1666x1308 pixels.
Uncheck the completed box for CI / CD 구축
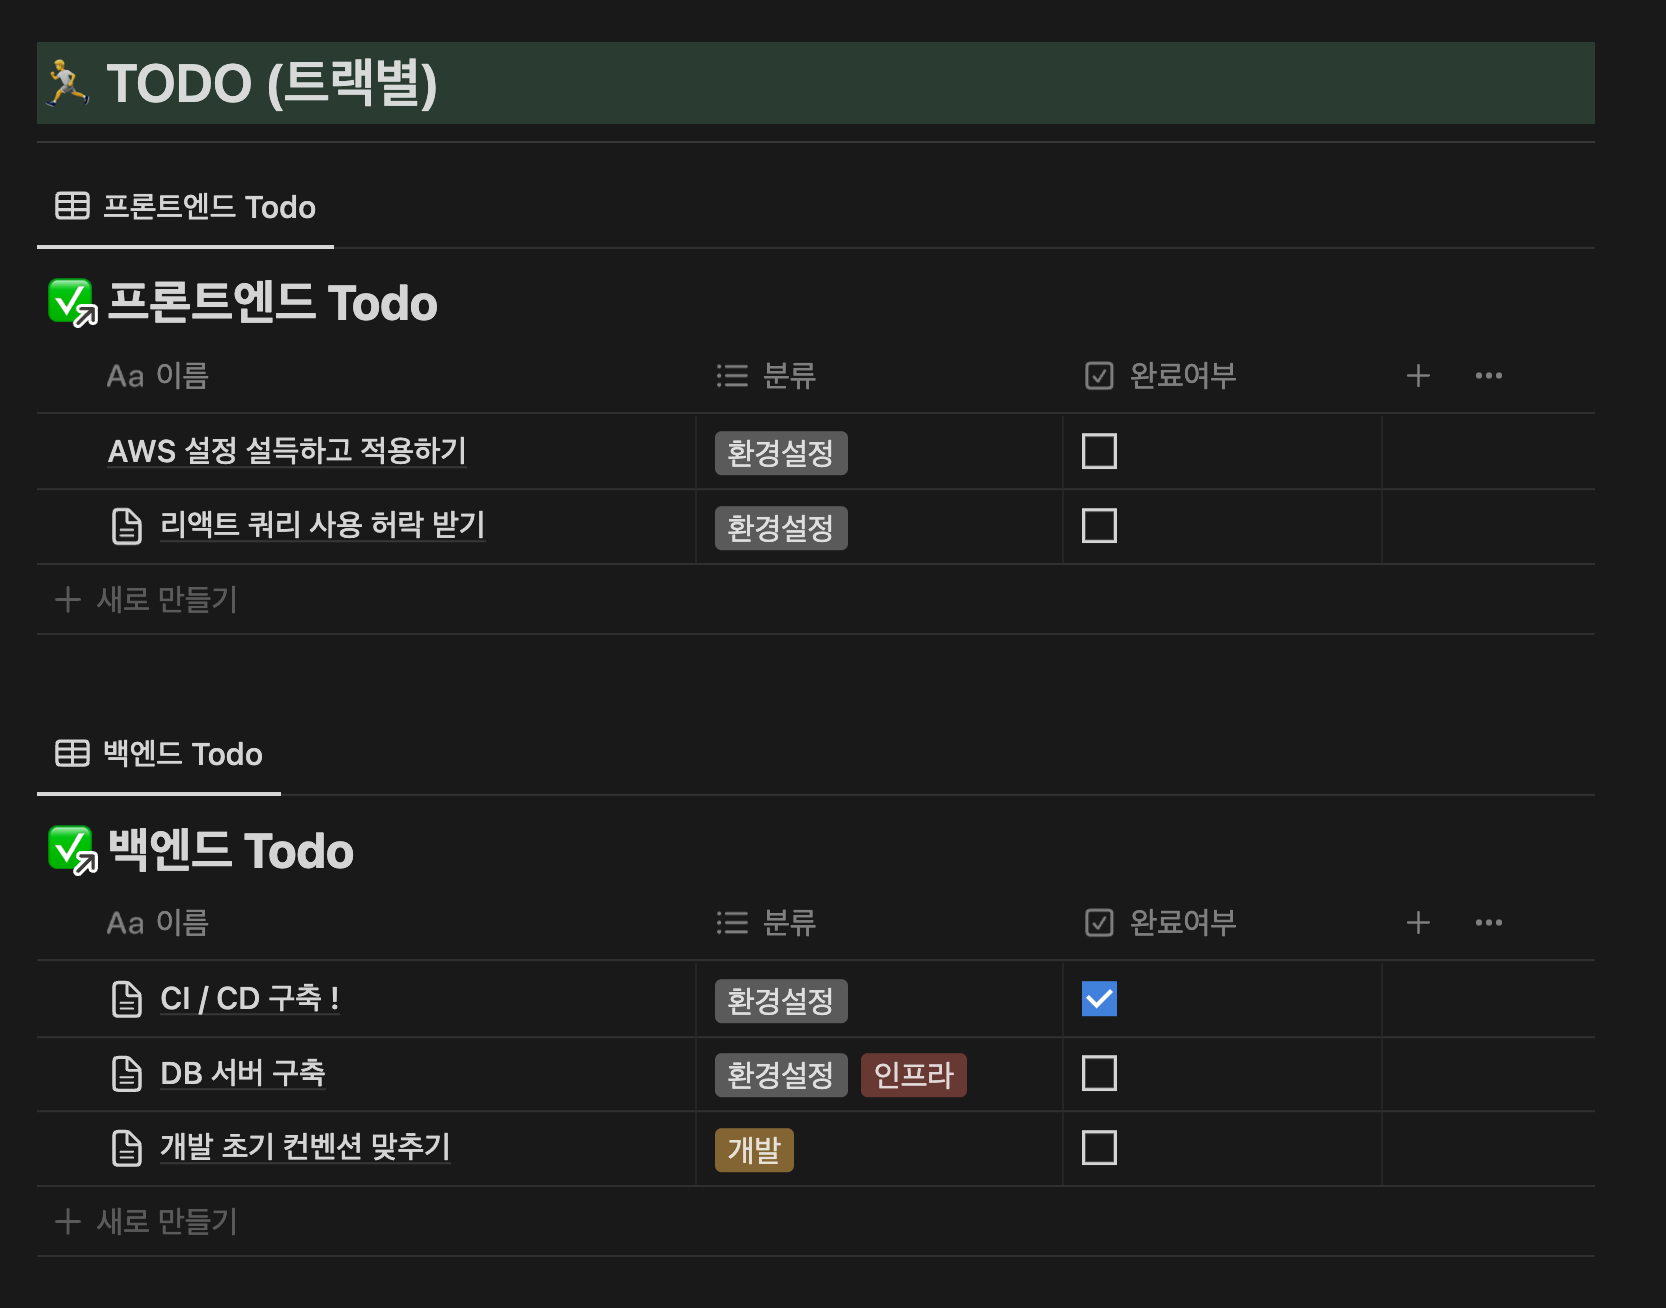point(1099,999)
